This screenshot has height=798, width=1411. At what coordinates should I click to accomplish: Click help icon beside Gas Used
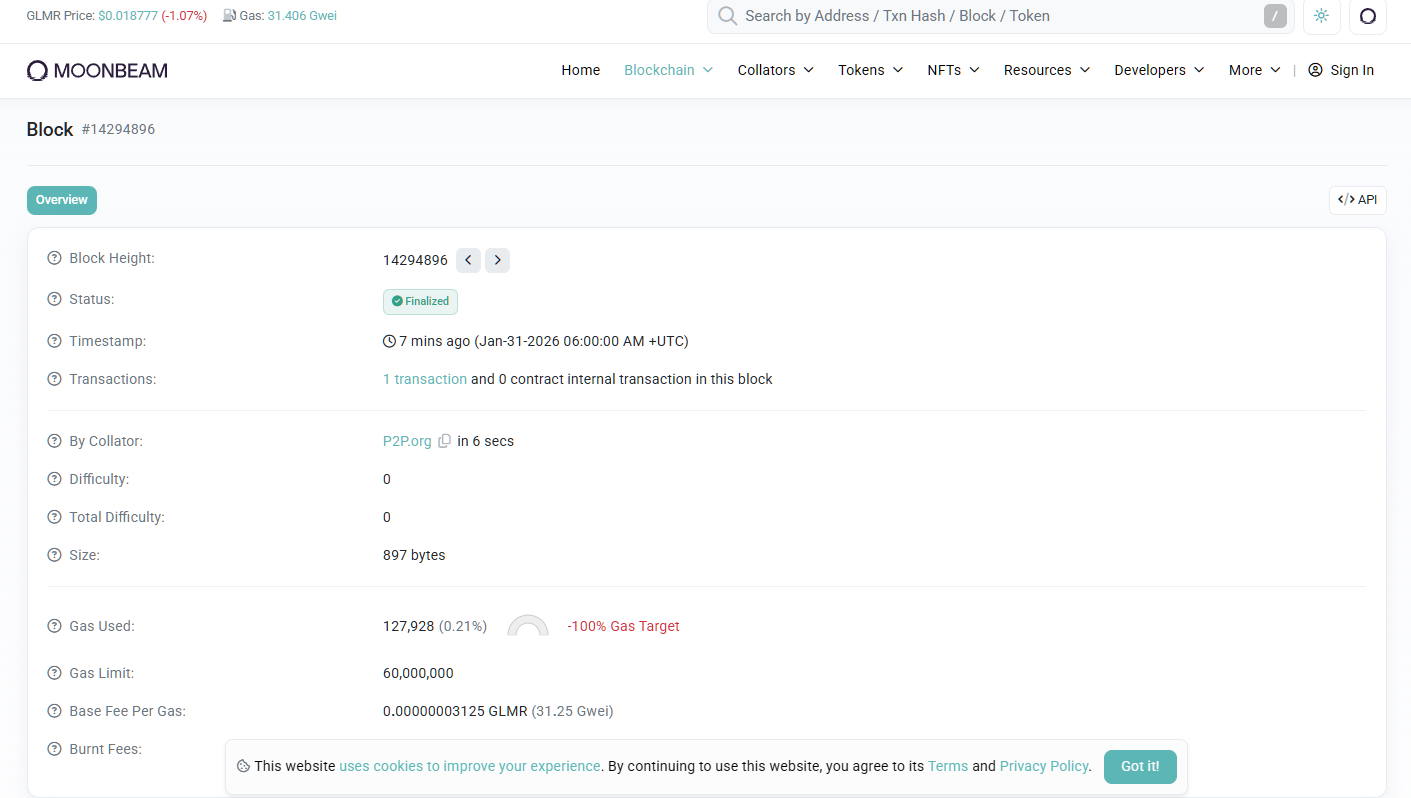[55, 626]
